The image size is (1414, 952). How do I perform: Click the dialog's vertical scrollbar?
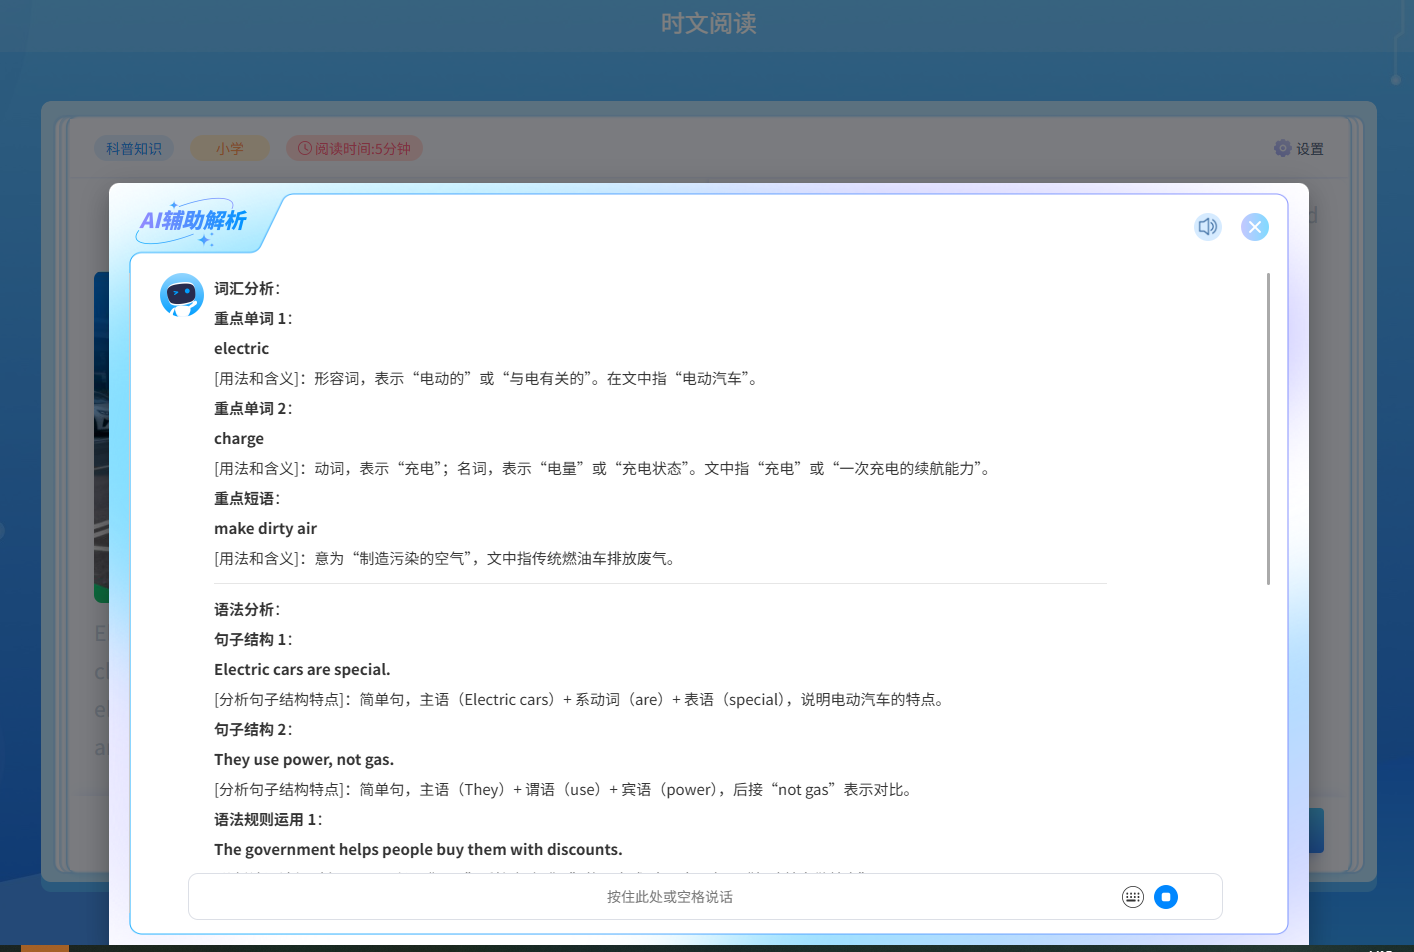click(1268, 428)
